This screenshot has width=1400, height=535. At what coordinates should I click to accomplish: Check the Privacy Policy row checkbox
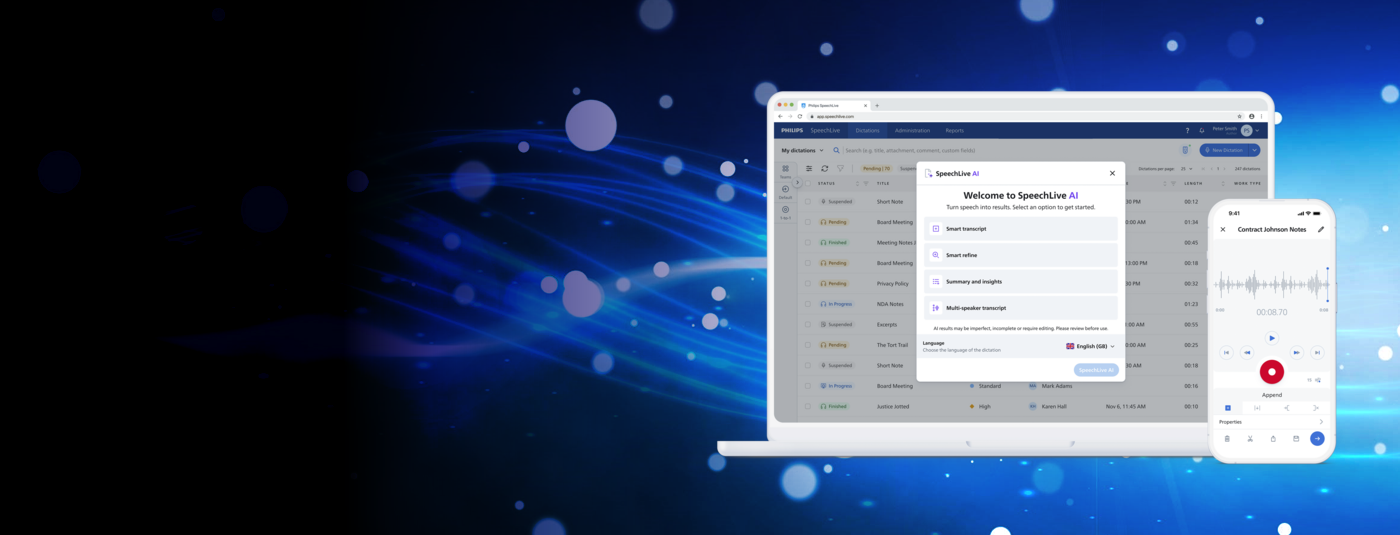[808, 284]
